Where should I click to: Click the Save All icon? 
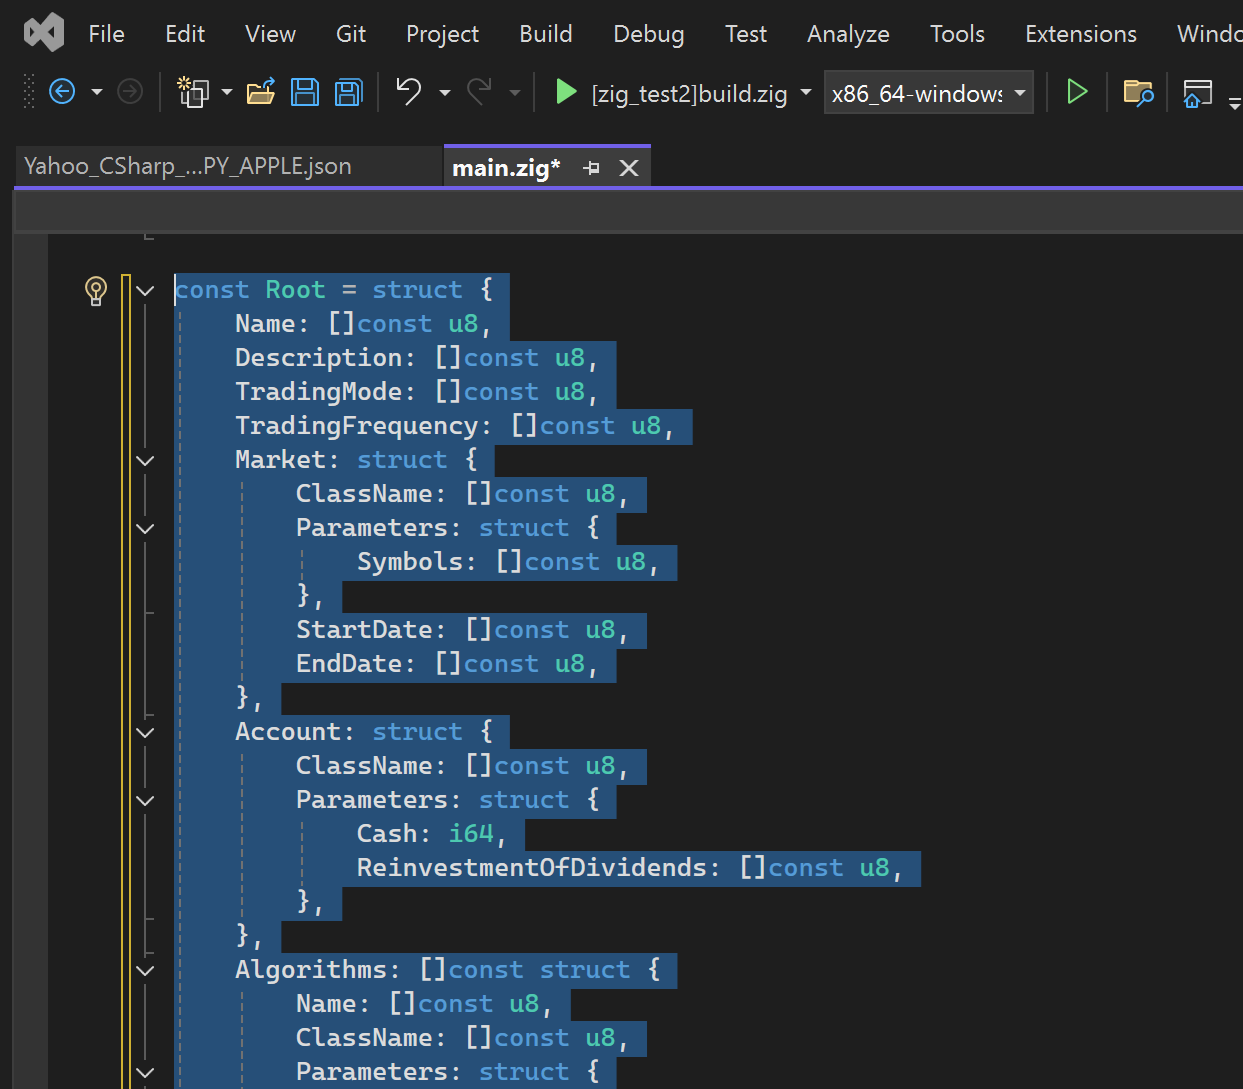(x=348, y=92)
